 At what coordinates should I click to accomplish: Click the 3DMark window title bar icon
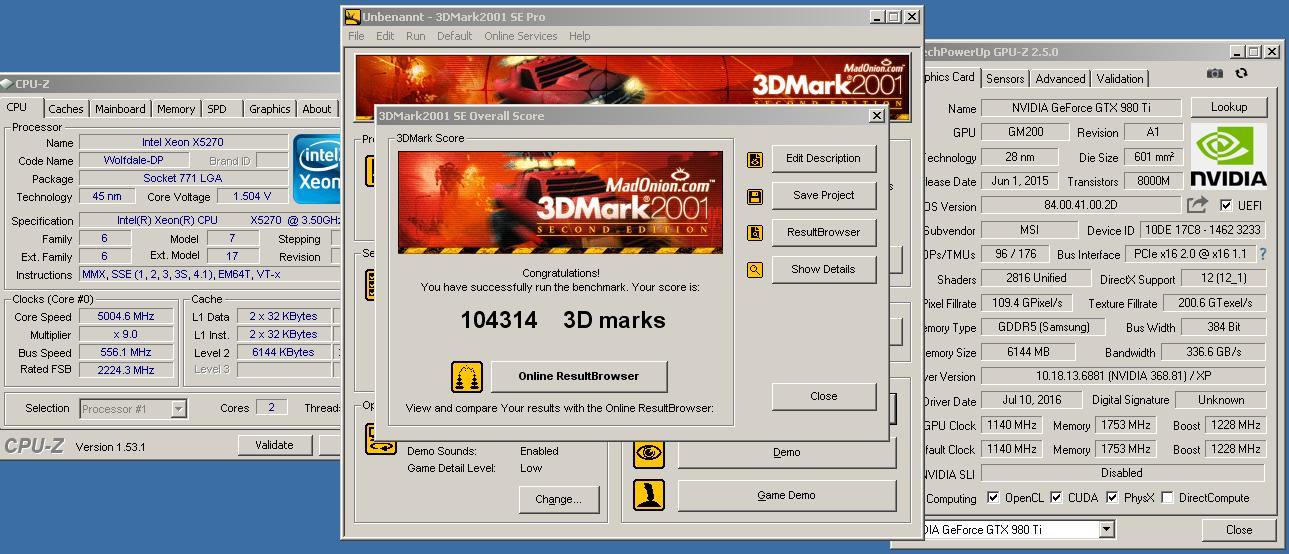(x=352, y=17)
